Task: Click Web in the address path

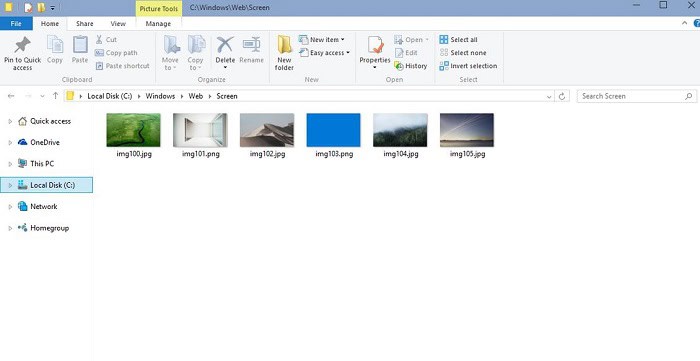Action: pos(196,96)
